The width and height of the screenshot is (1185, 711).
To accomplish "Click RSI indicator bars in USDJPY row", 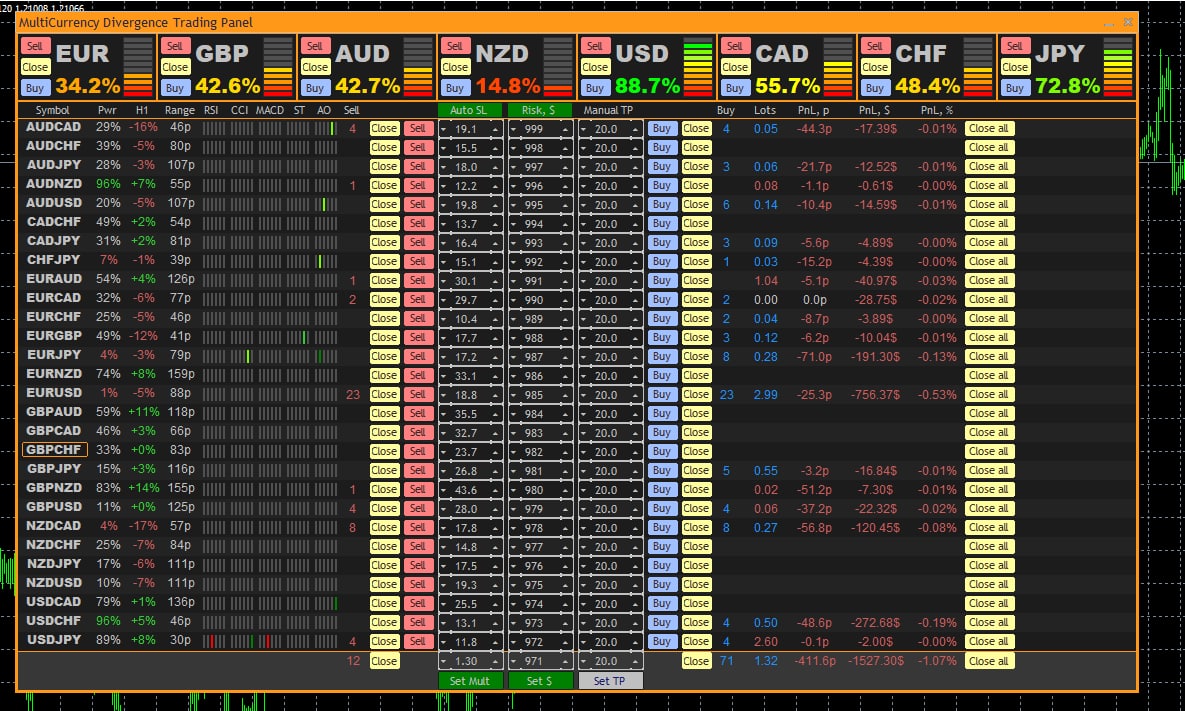I will [214, 641].
